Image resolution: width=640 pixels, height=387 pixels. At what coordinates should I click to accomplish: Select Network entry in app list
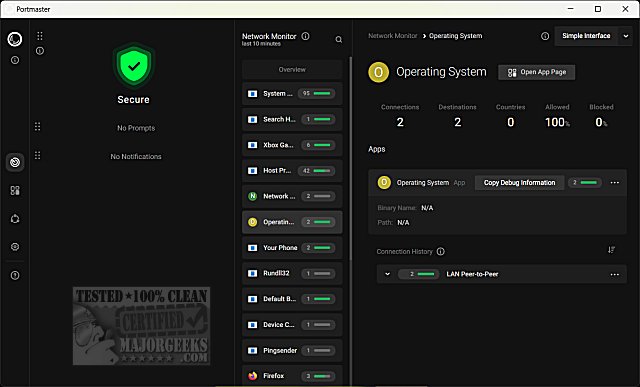[292, 196]
